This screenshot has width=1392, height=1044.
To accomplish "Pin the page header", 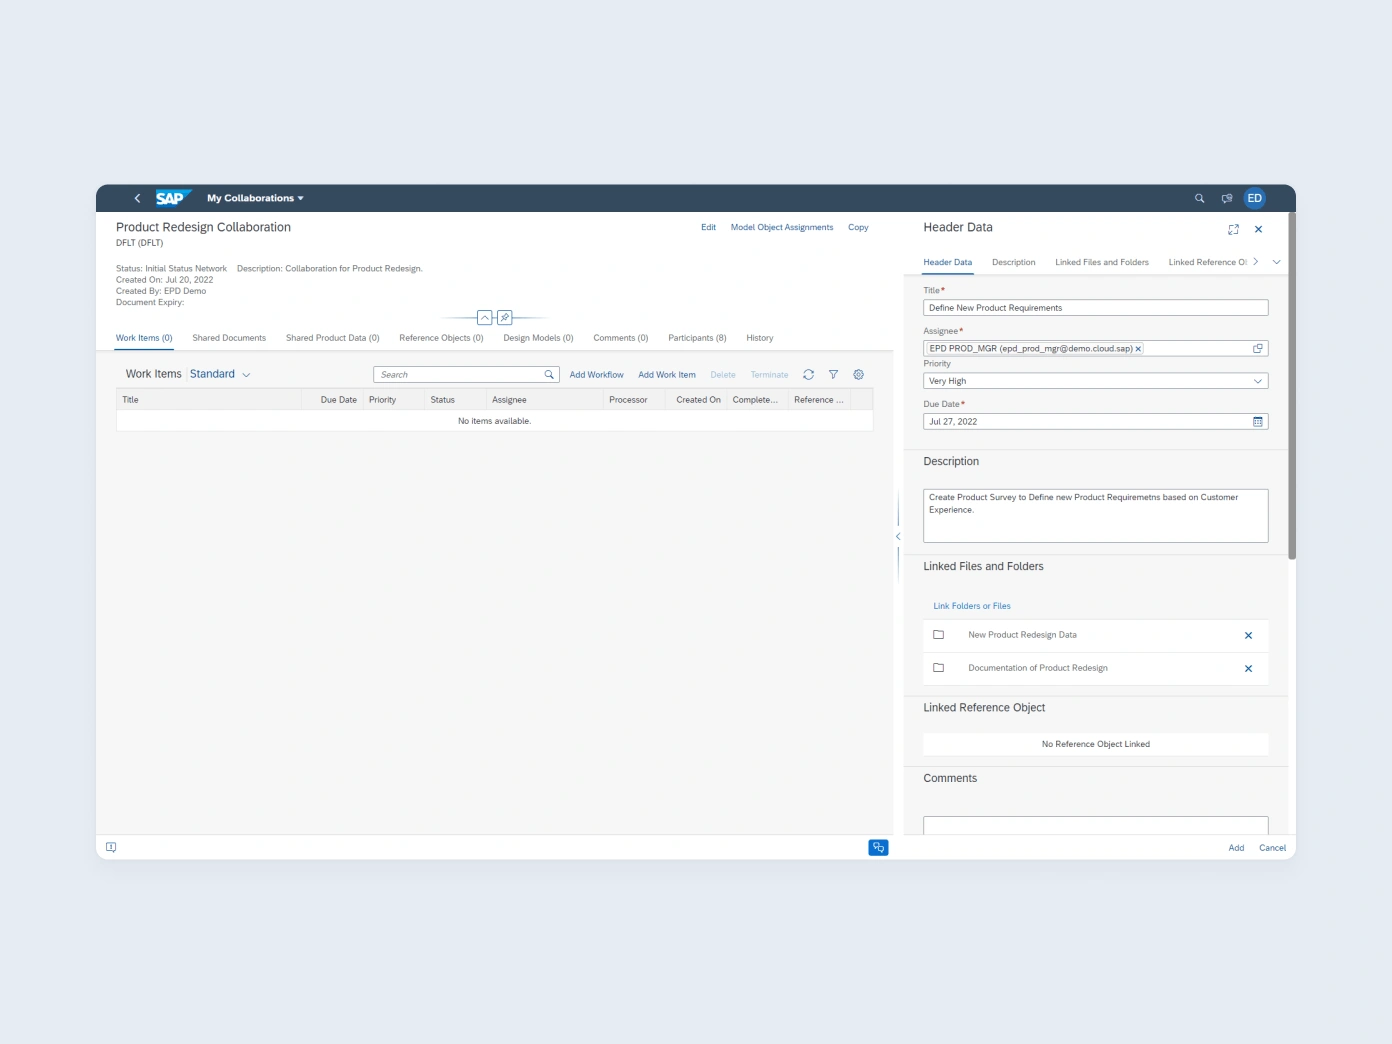I will [x=505, y=318].
